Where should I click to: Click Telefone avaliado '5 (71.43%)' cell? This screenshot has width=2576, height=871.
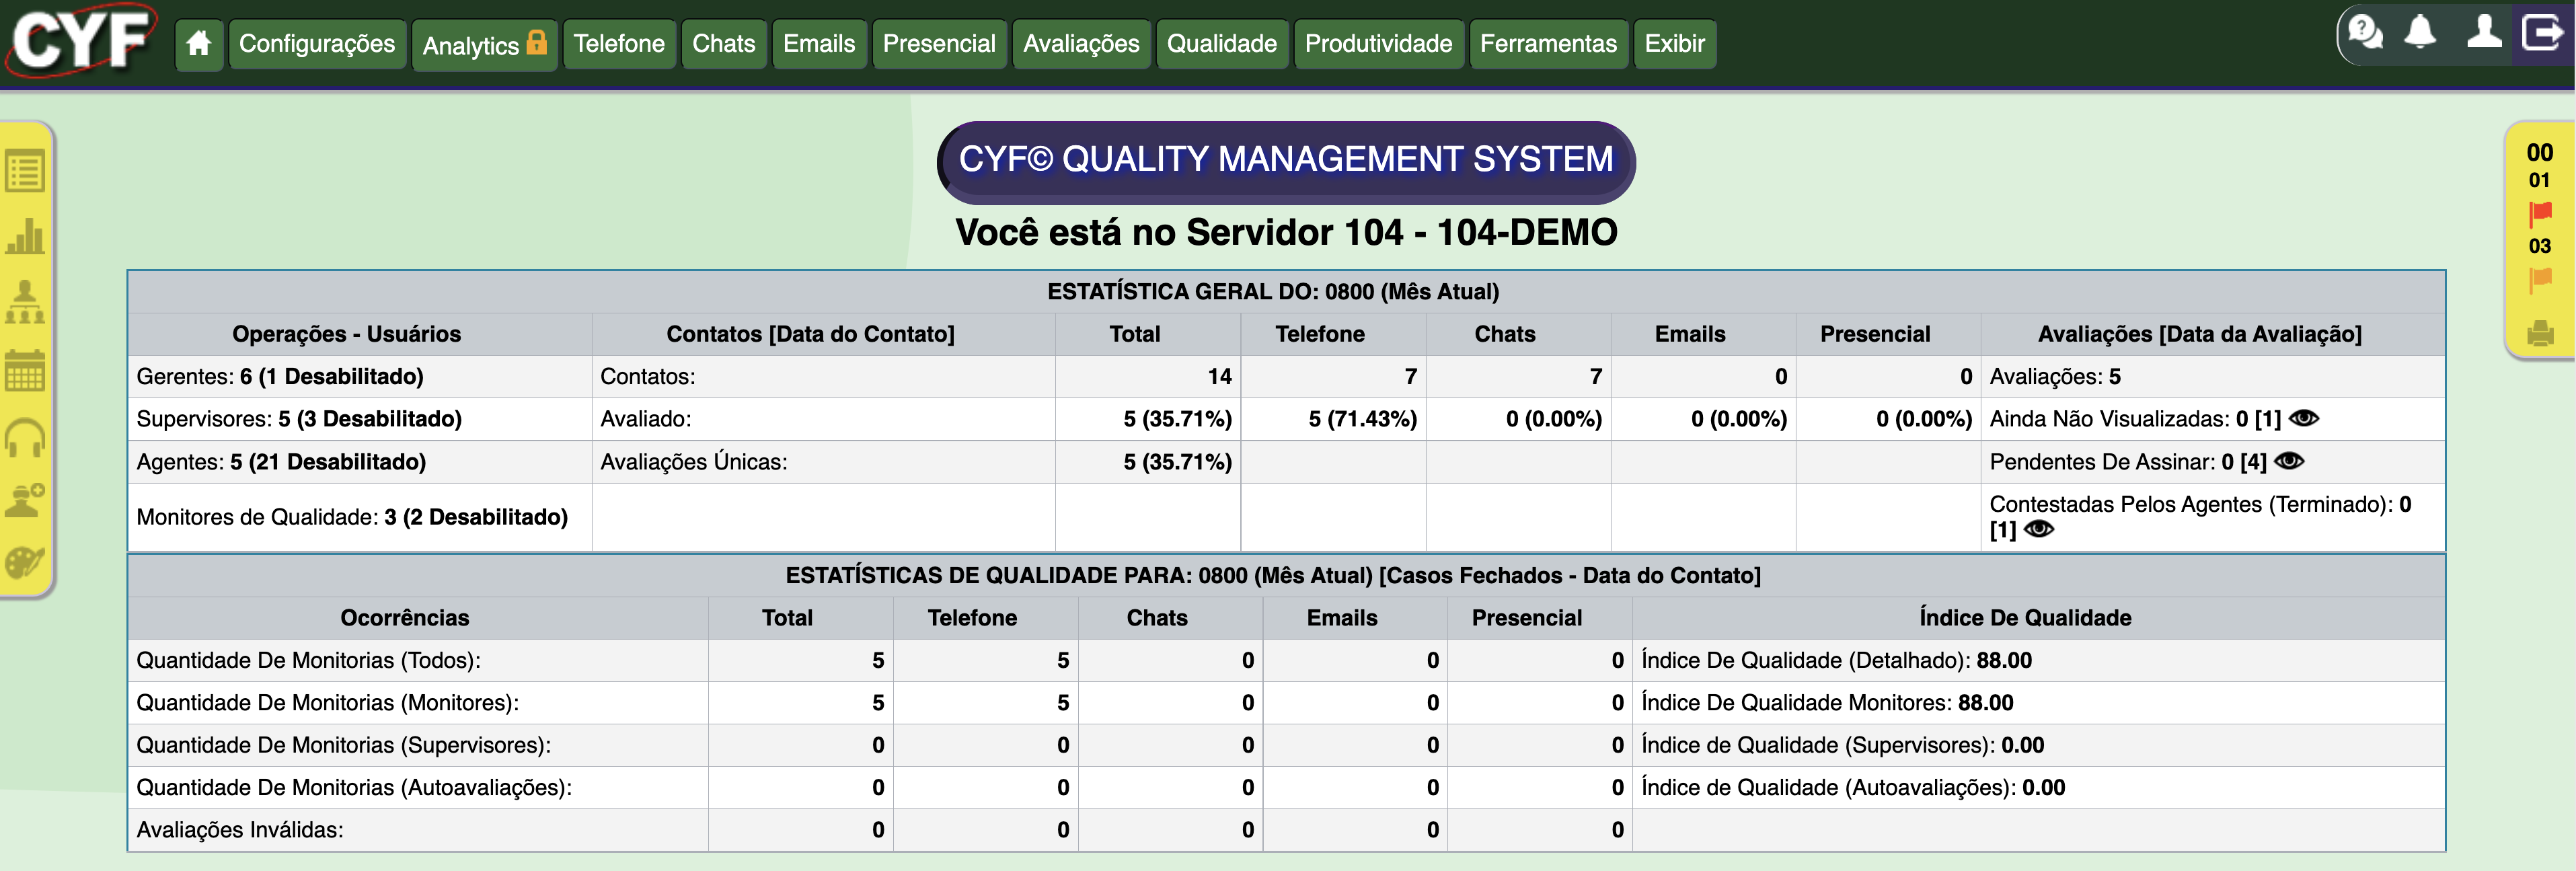pos(1333,419)
